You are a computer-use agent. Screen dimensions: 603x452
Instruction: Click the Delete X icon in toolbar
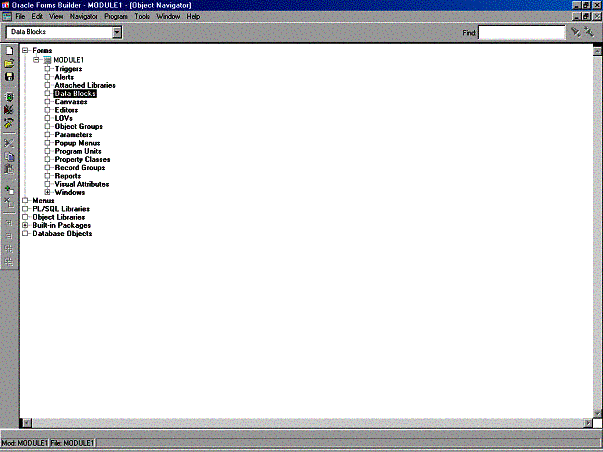click(9, 202)
